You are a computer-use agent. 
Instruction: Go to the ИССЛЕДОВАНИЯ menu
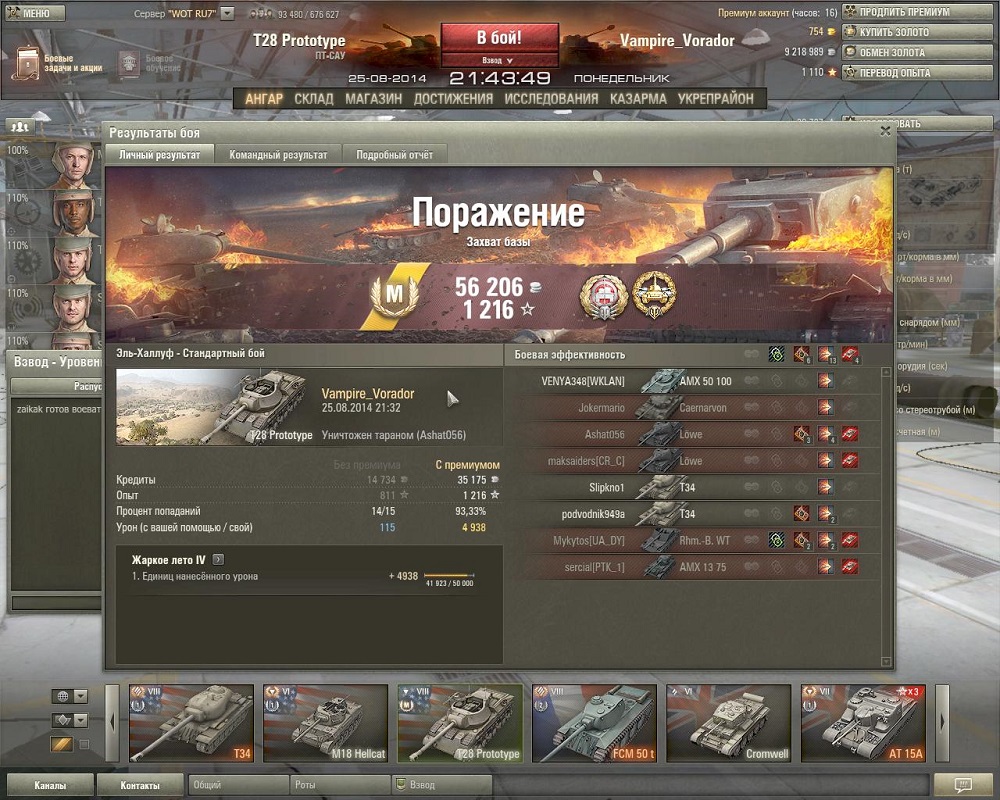pos(551,98)
